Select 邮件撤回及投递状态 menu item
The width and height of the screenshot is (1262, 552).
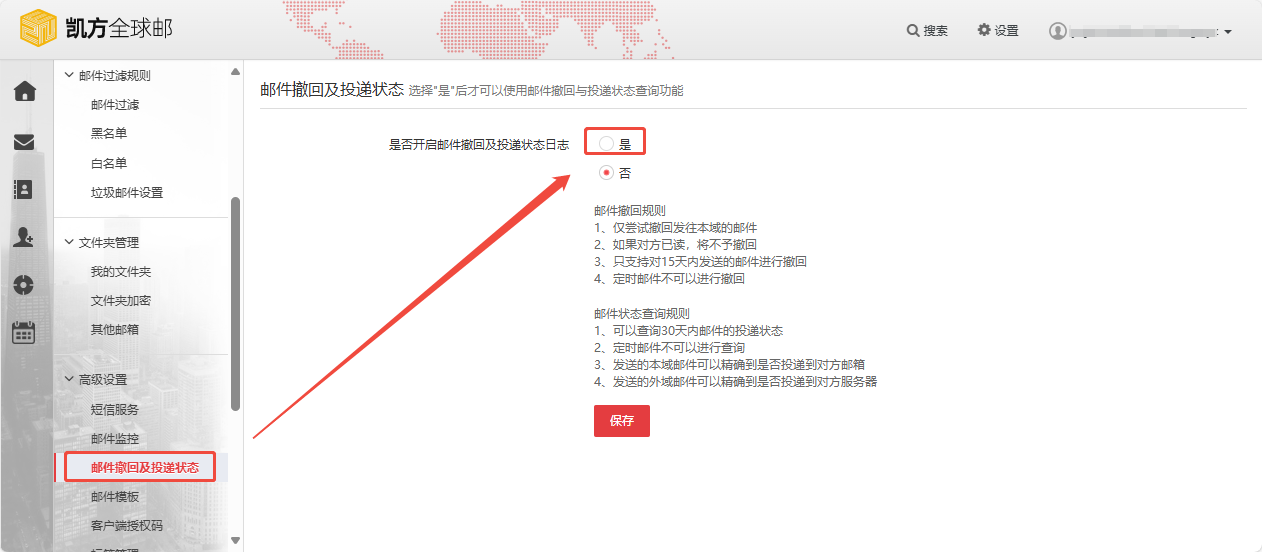[145, 467]
